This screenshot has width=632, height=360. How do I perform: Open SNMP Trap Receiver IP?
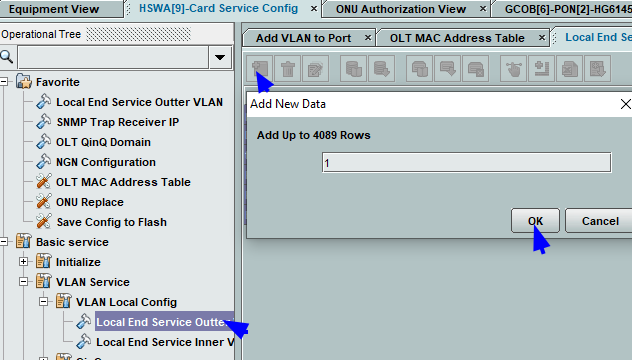tap(117, 122)
